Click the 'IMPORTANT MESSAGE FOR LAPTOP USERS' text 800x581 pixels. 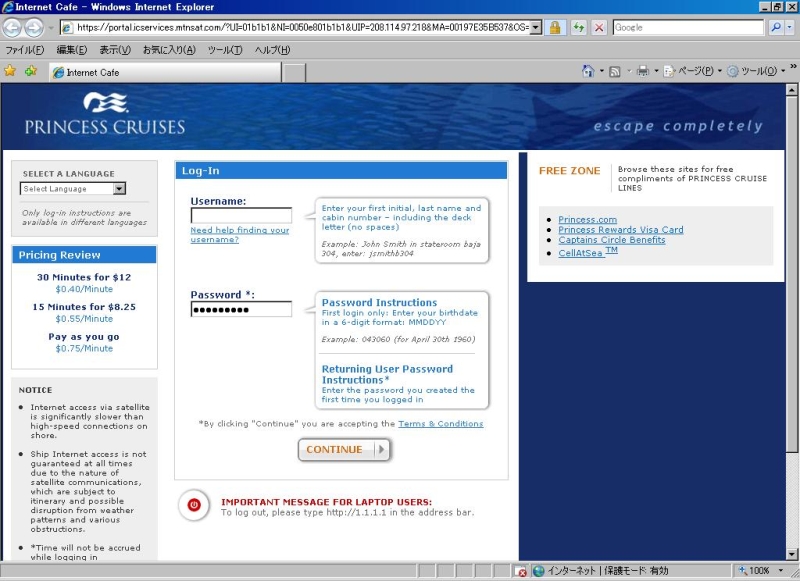(327, 502)
